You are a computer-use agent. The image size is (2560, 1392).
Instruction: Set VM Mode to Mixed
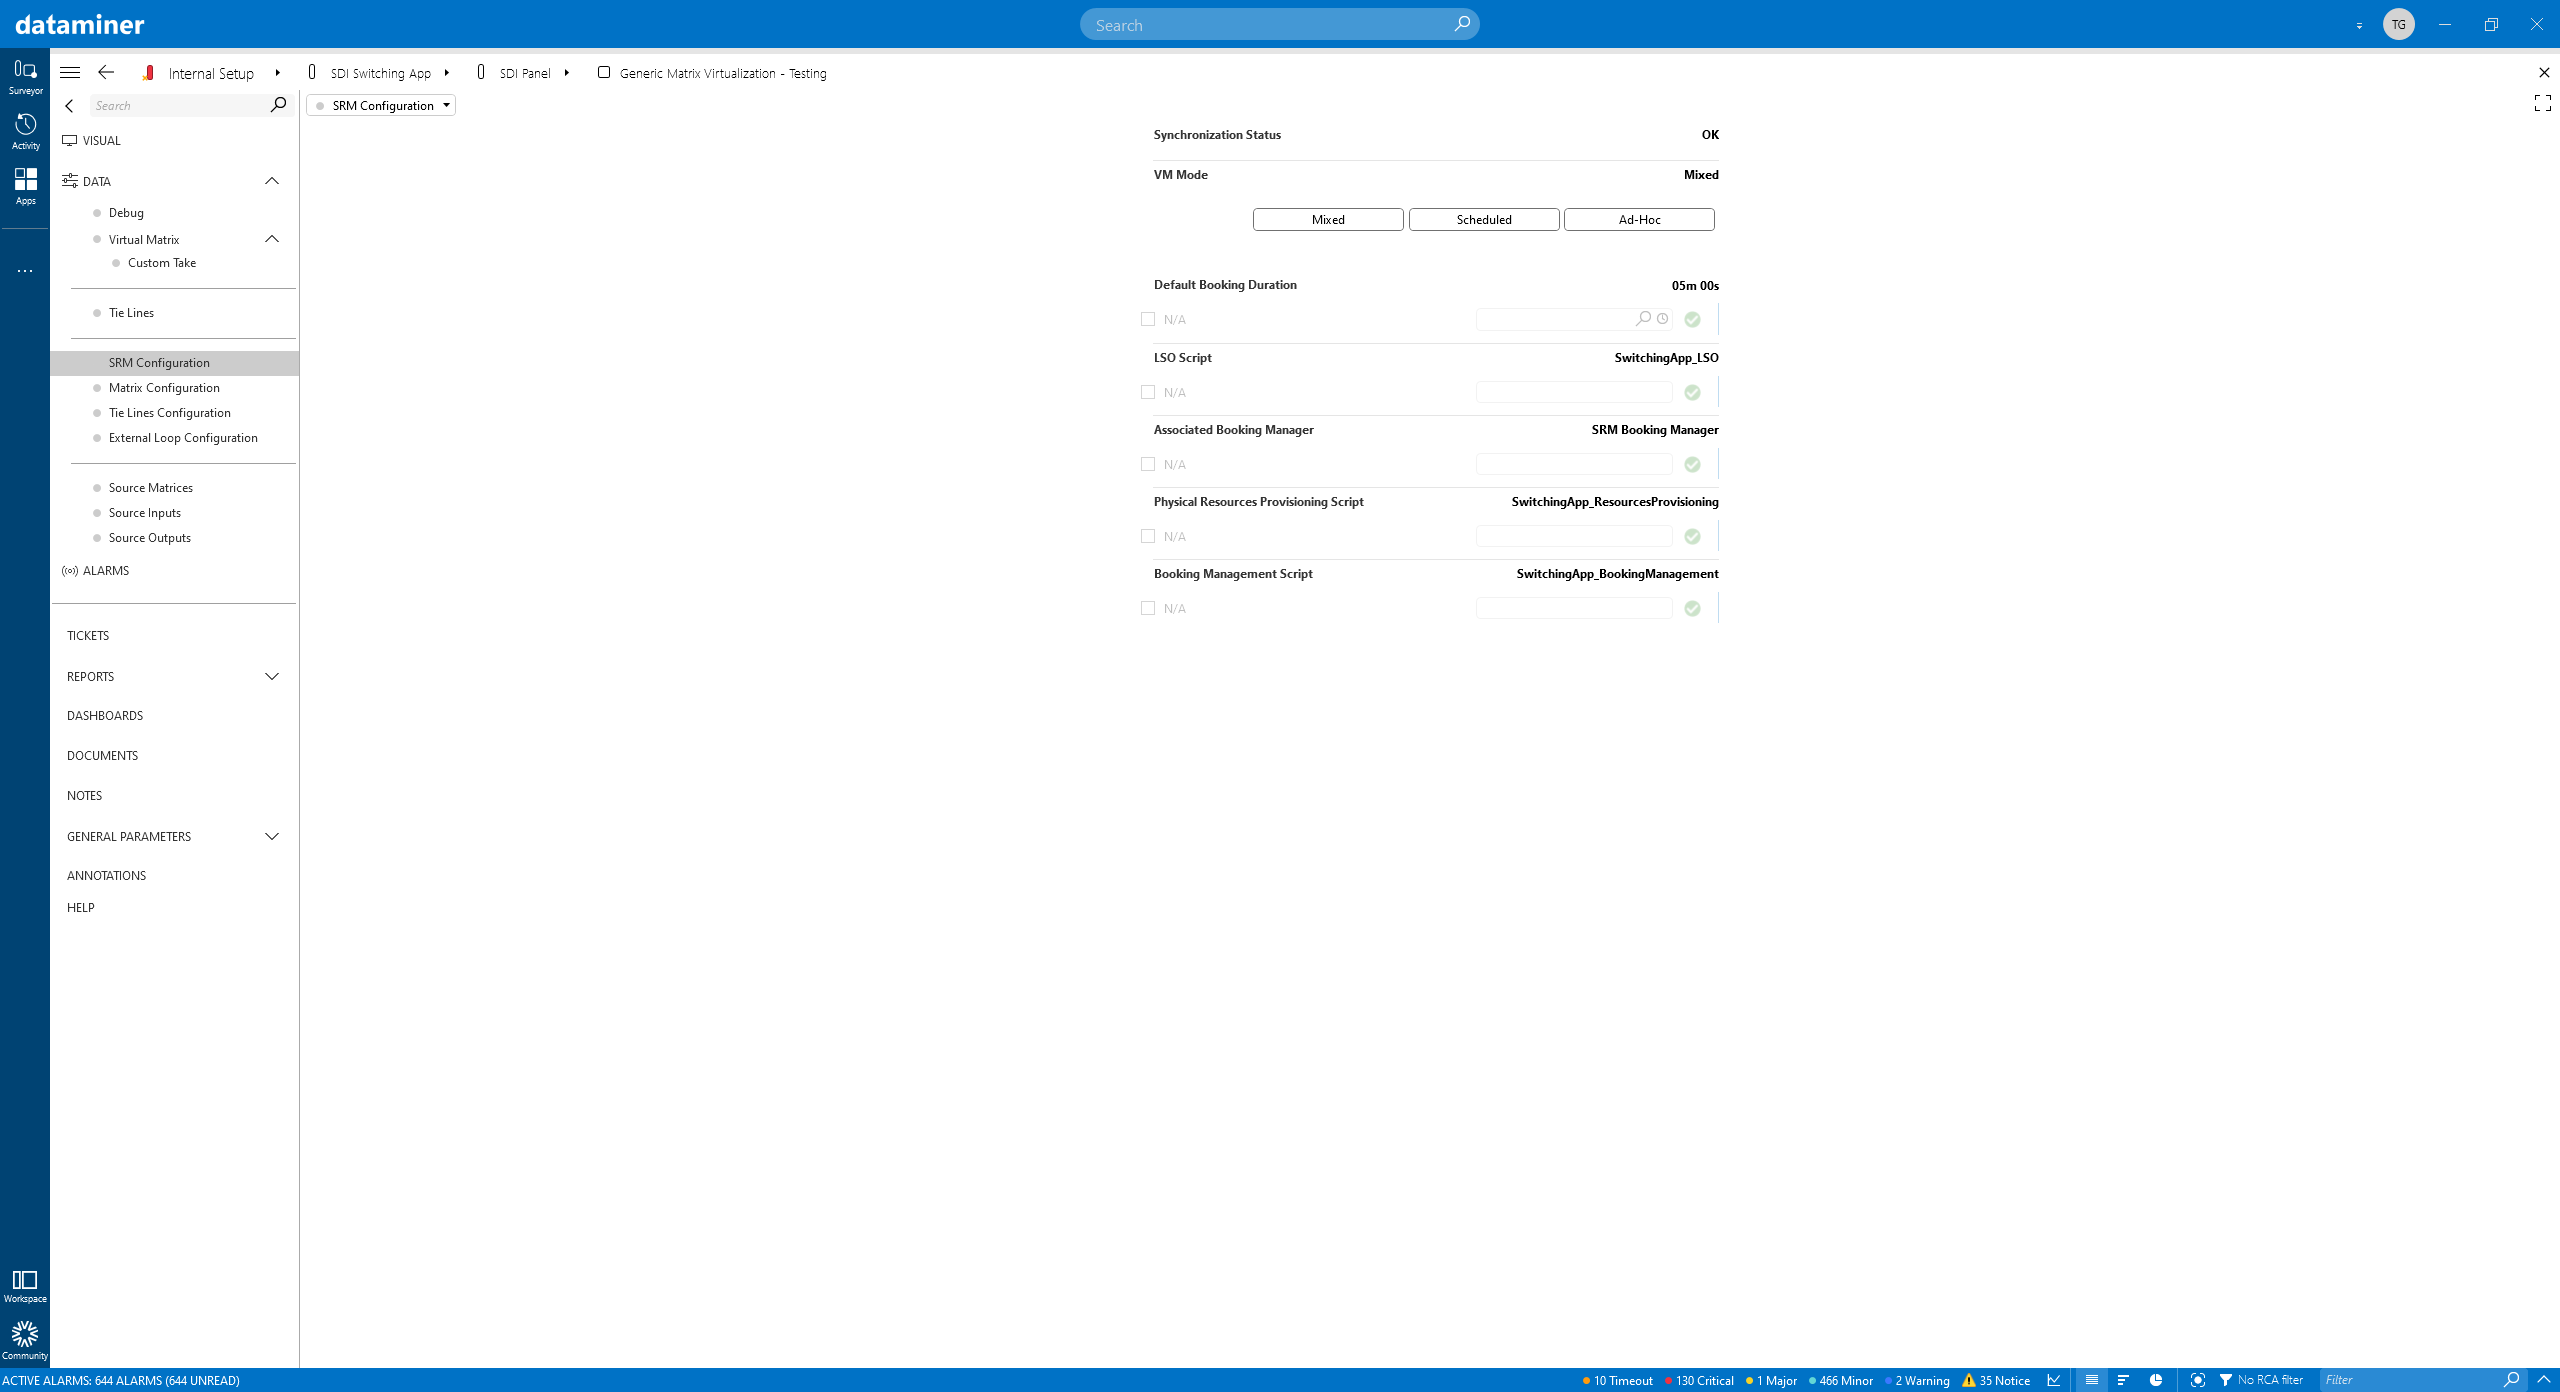tap(1328, 219)
